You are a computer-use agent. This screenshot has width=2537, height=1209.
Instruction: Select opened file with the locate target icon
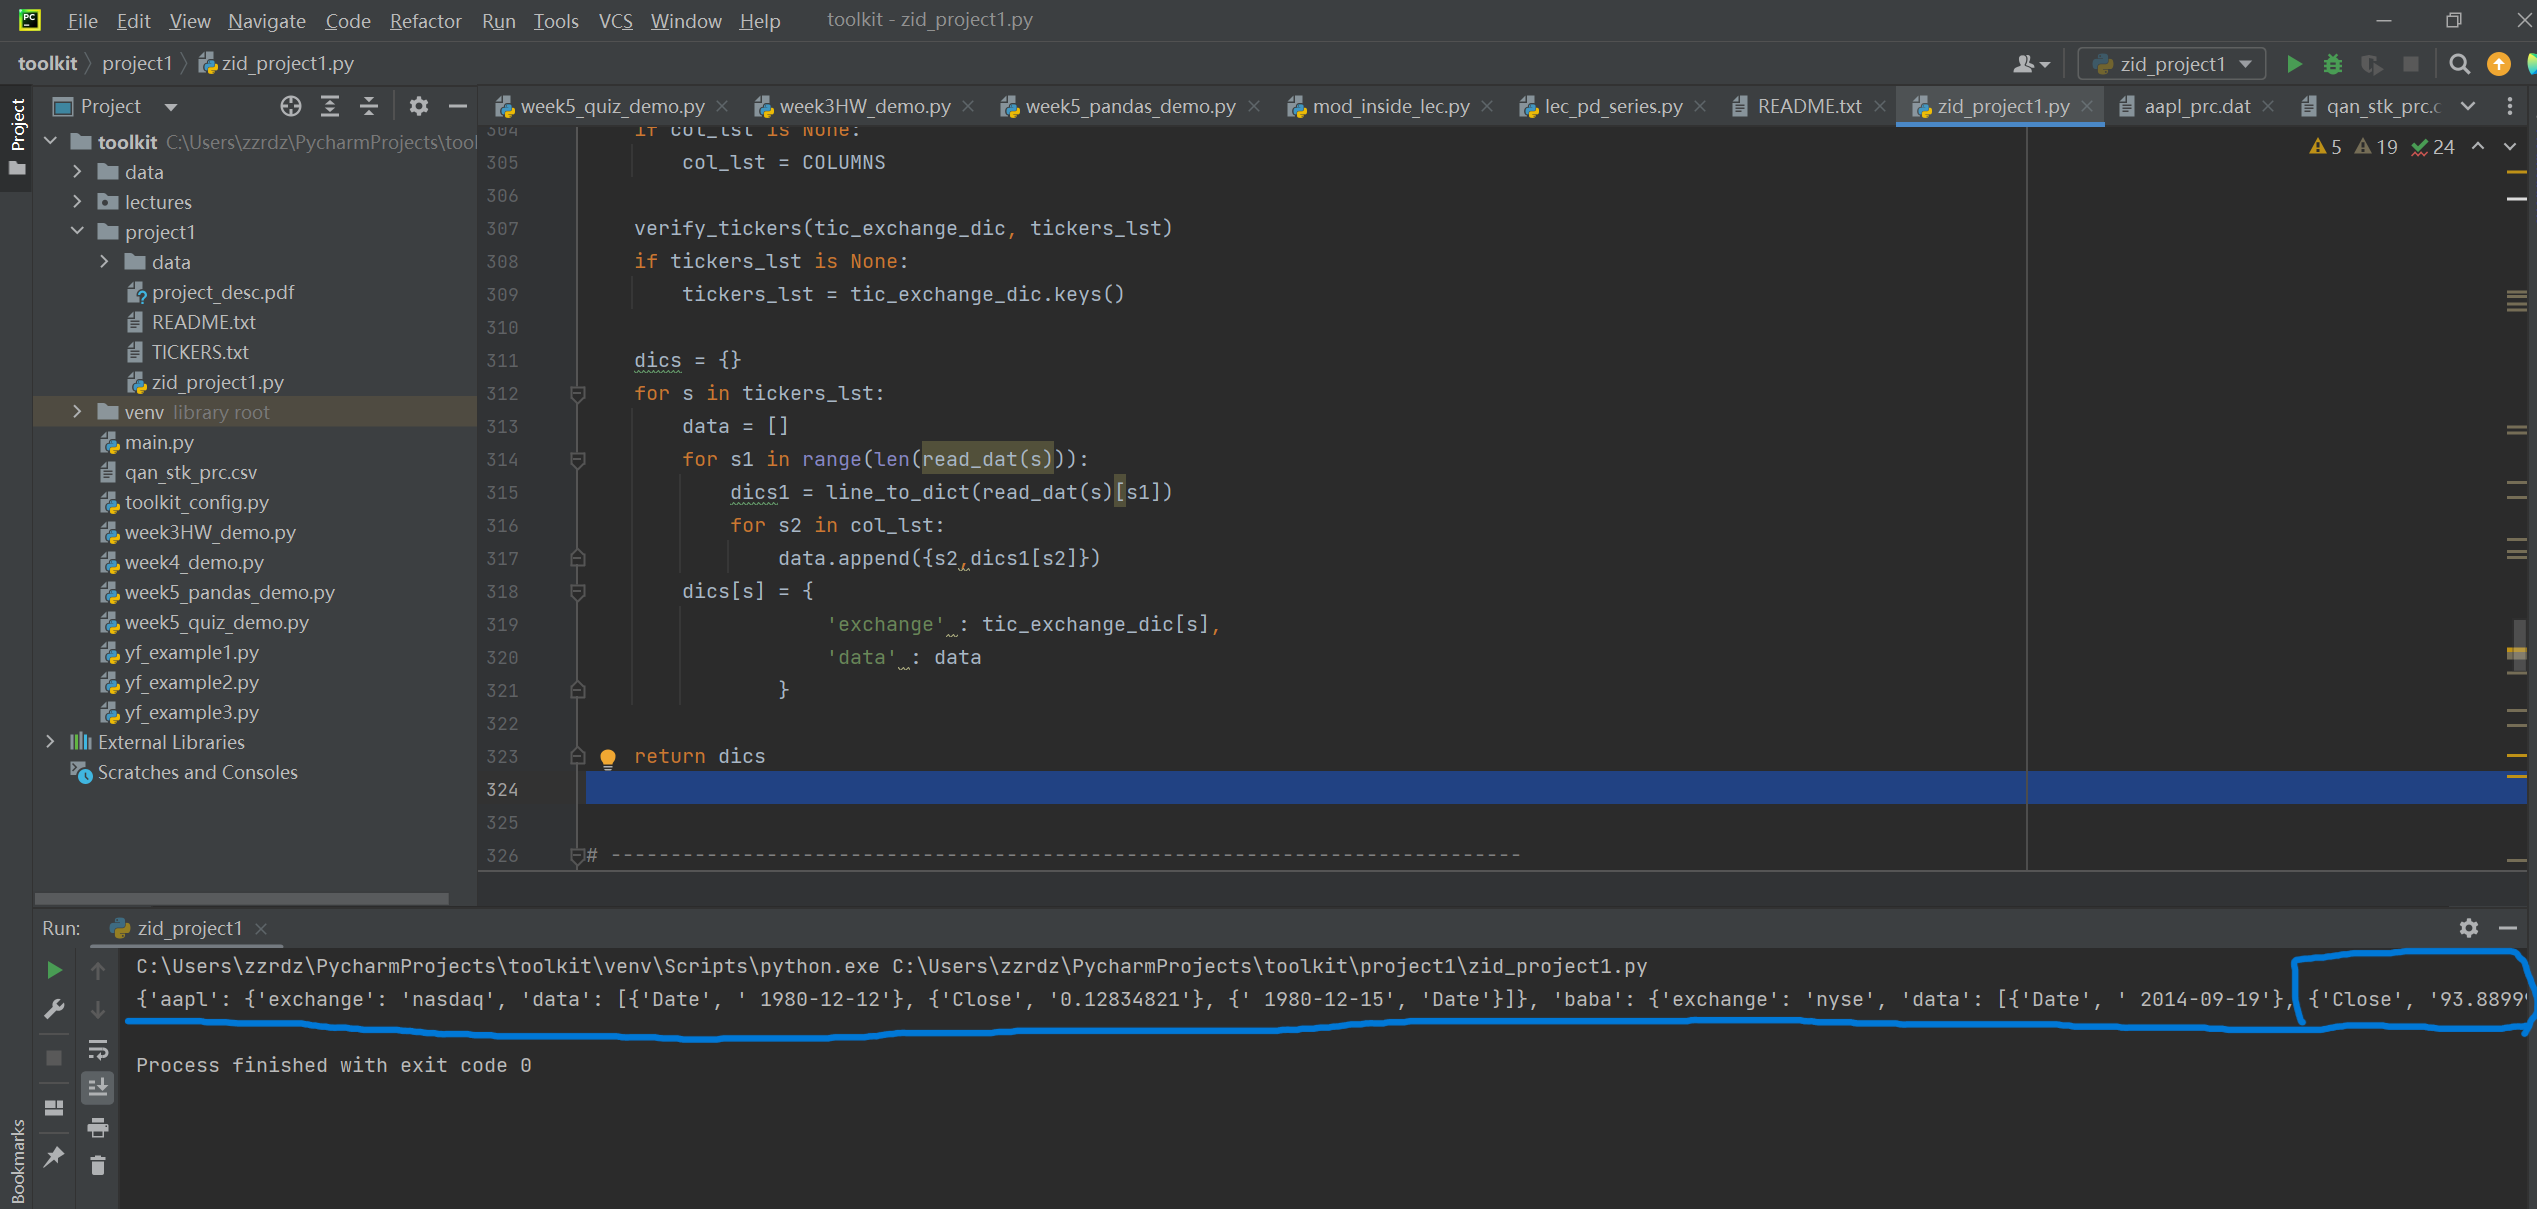click(x=290, y=106)
